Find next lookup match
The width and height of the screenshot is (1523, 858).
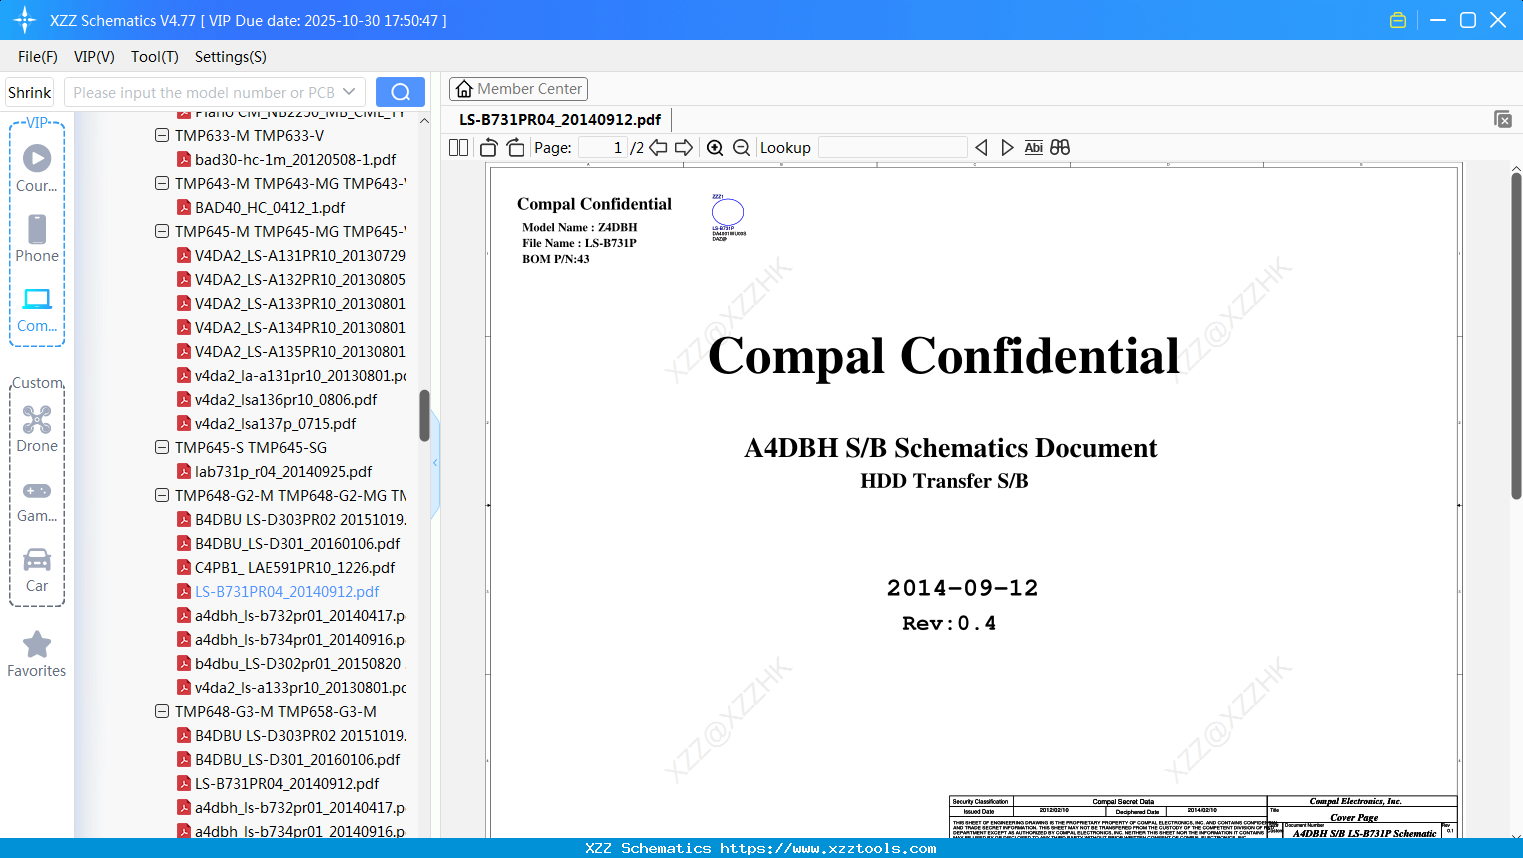point(1007,148)
